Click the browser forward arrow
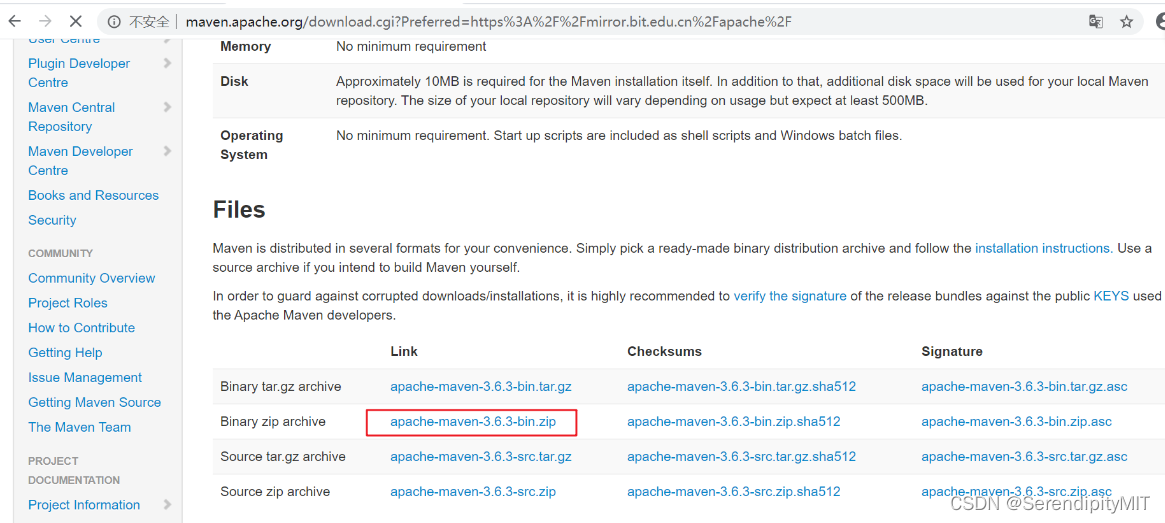The height and width of the screenshot is (523, 1165). (x=45, y=22)
